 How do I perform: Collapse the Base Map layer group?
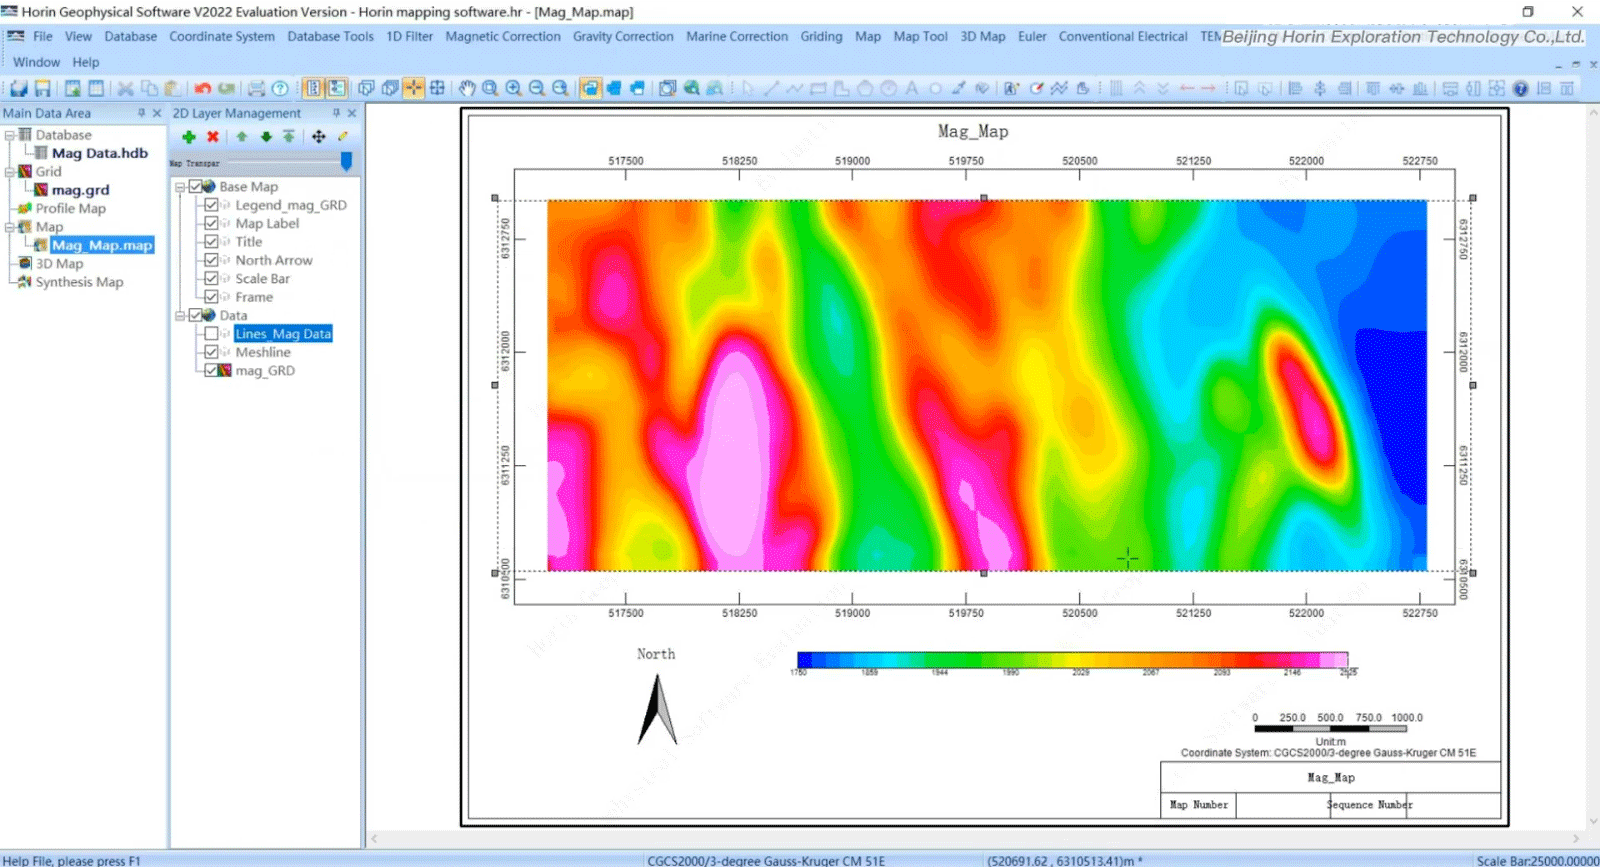click(x=180, y=187)
